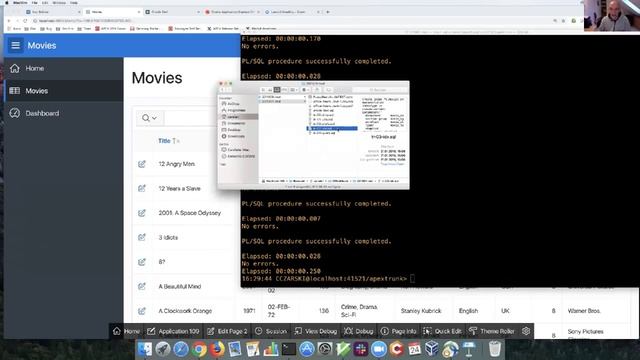Open Home in the sidebar
This screenshot has height=360, width=640.
pos(63,69)
